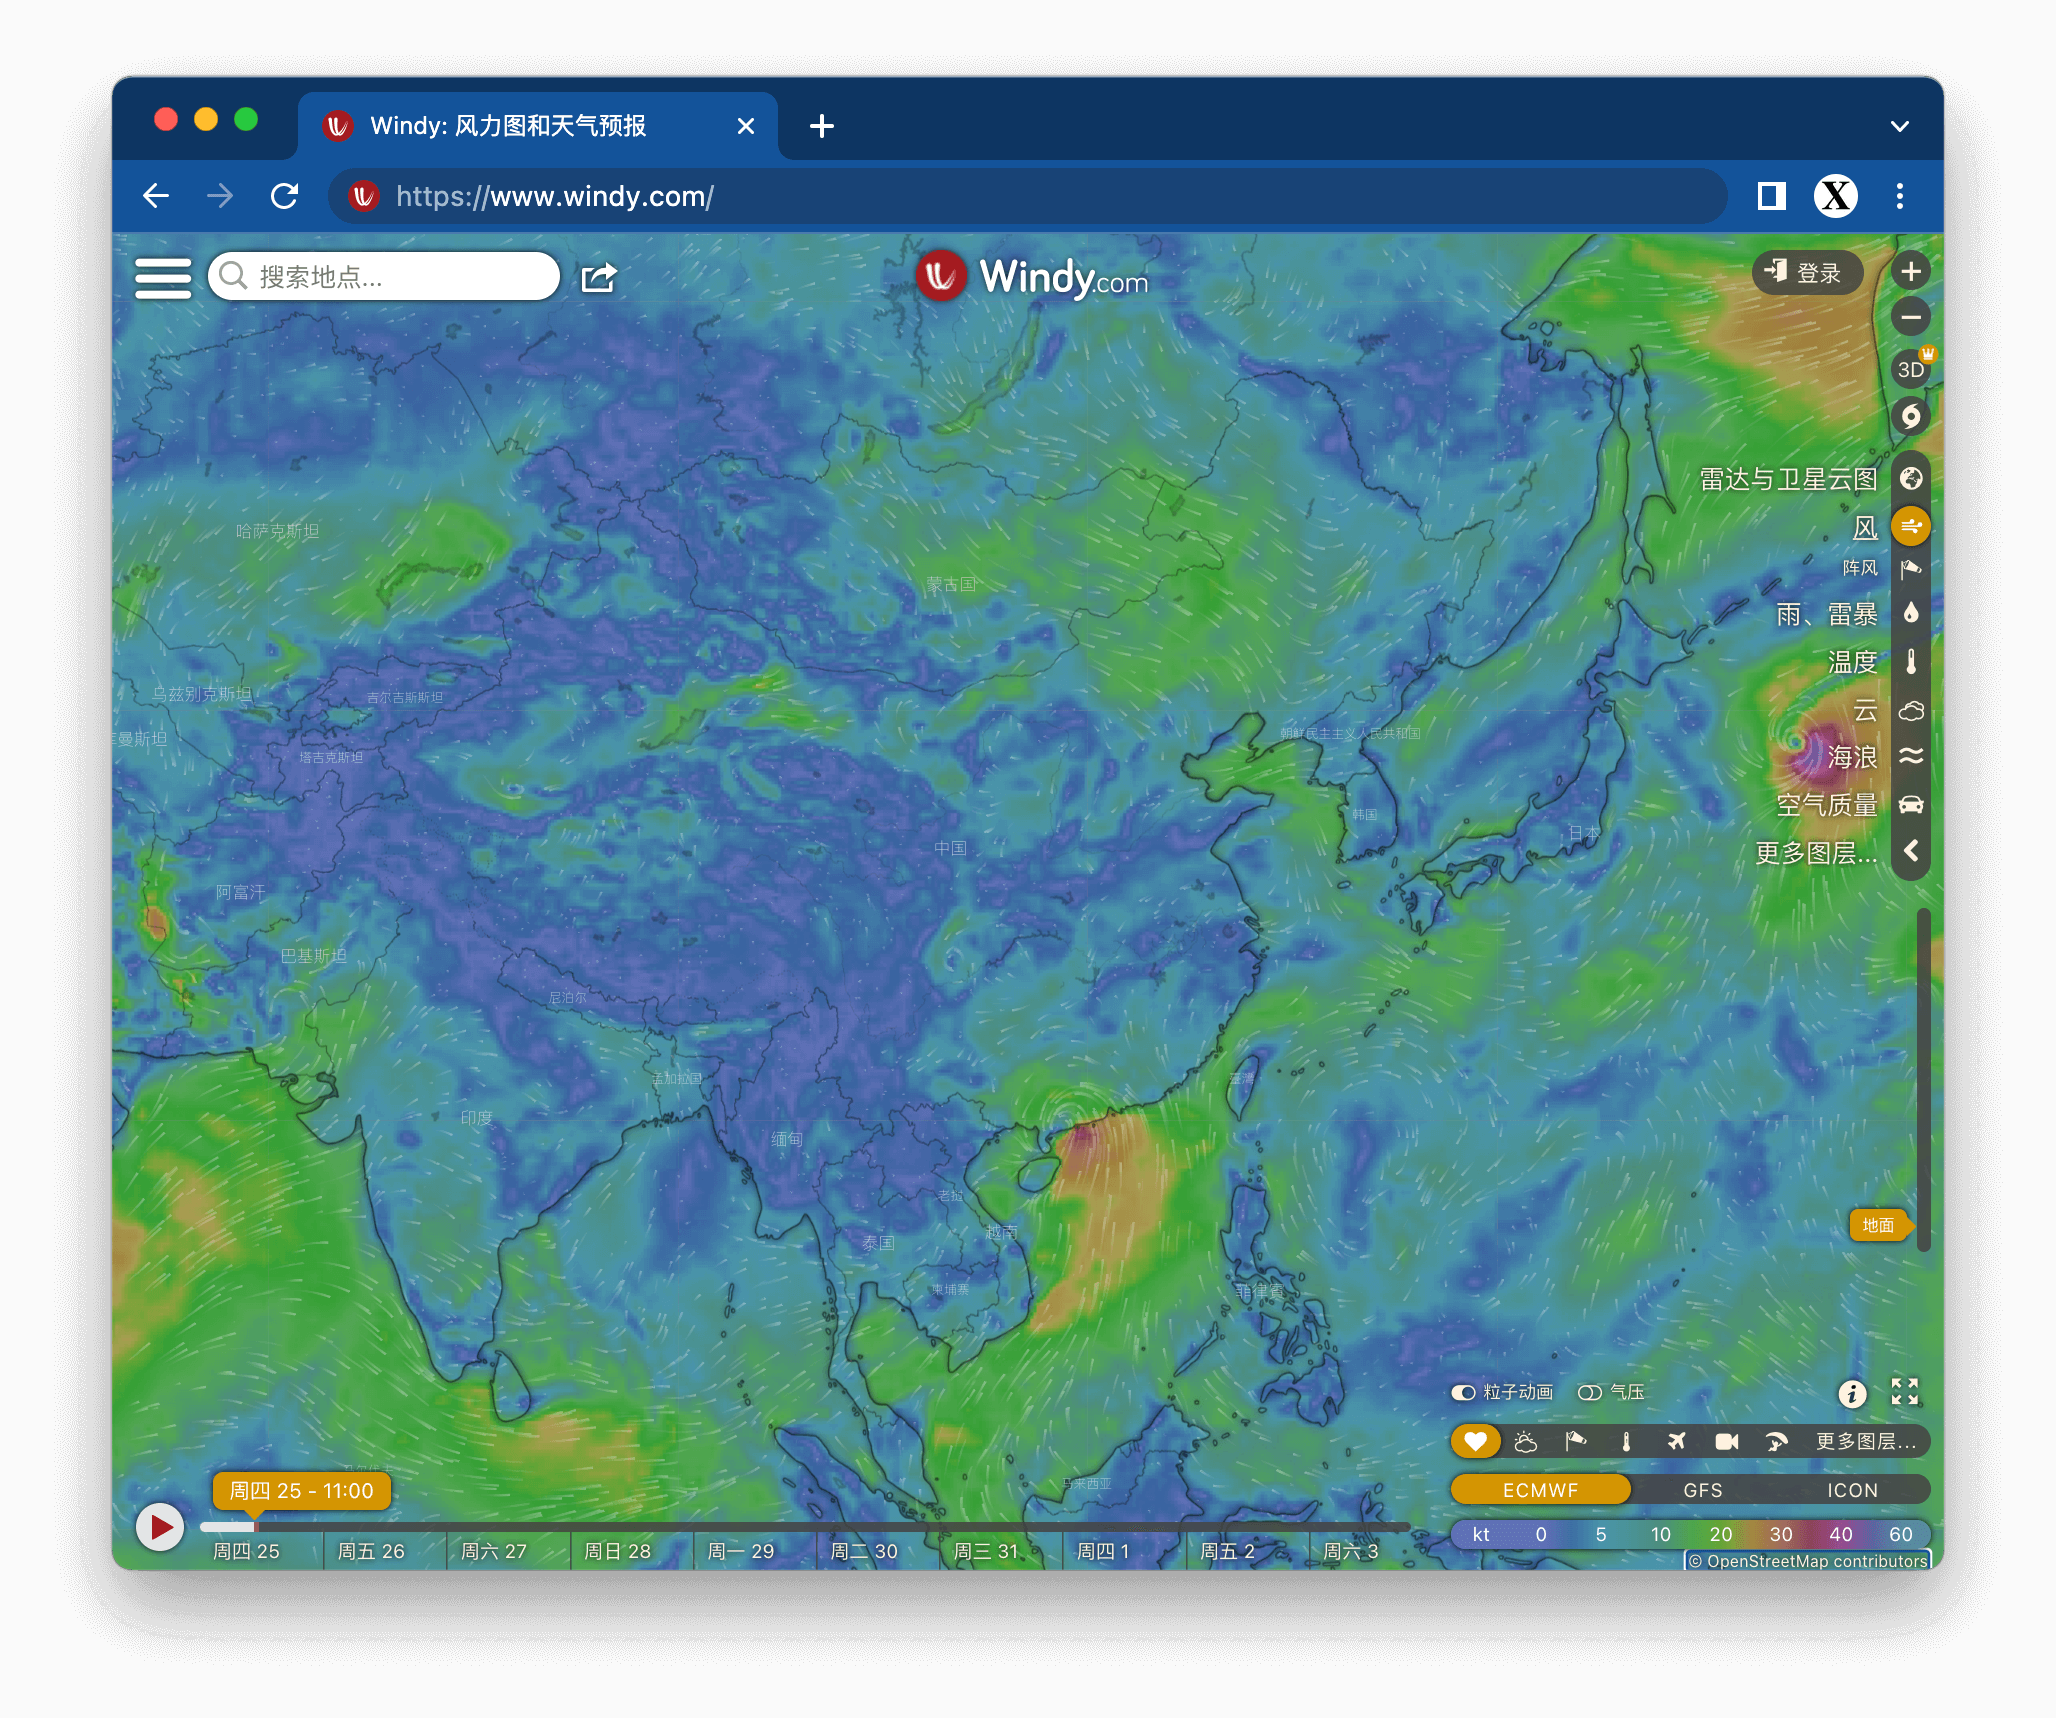Viewport: 2056px width, 1718px height.
Task: Select the GFS forecast model
Action: (1703, 1489)
